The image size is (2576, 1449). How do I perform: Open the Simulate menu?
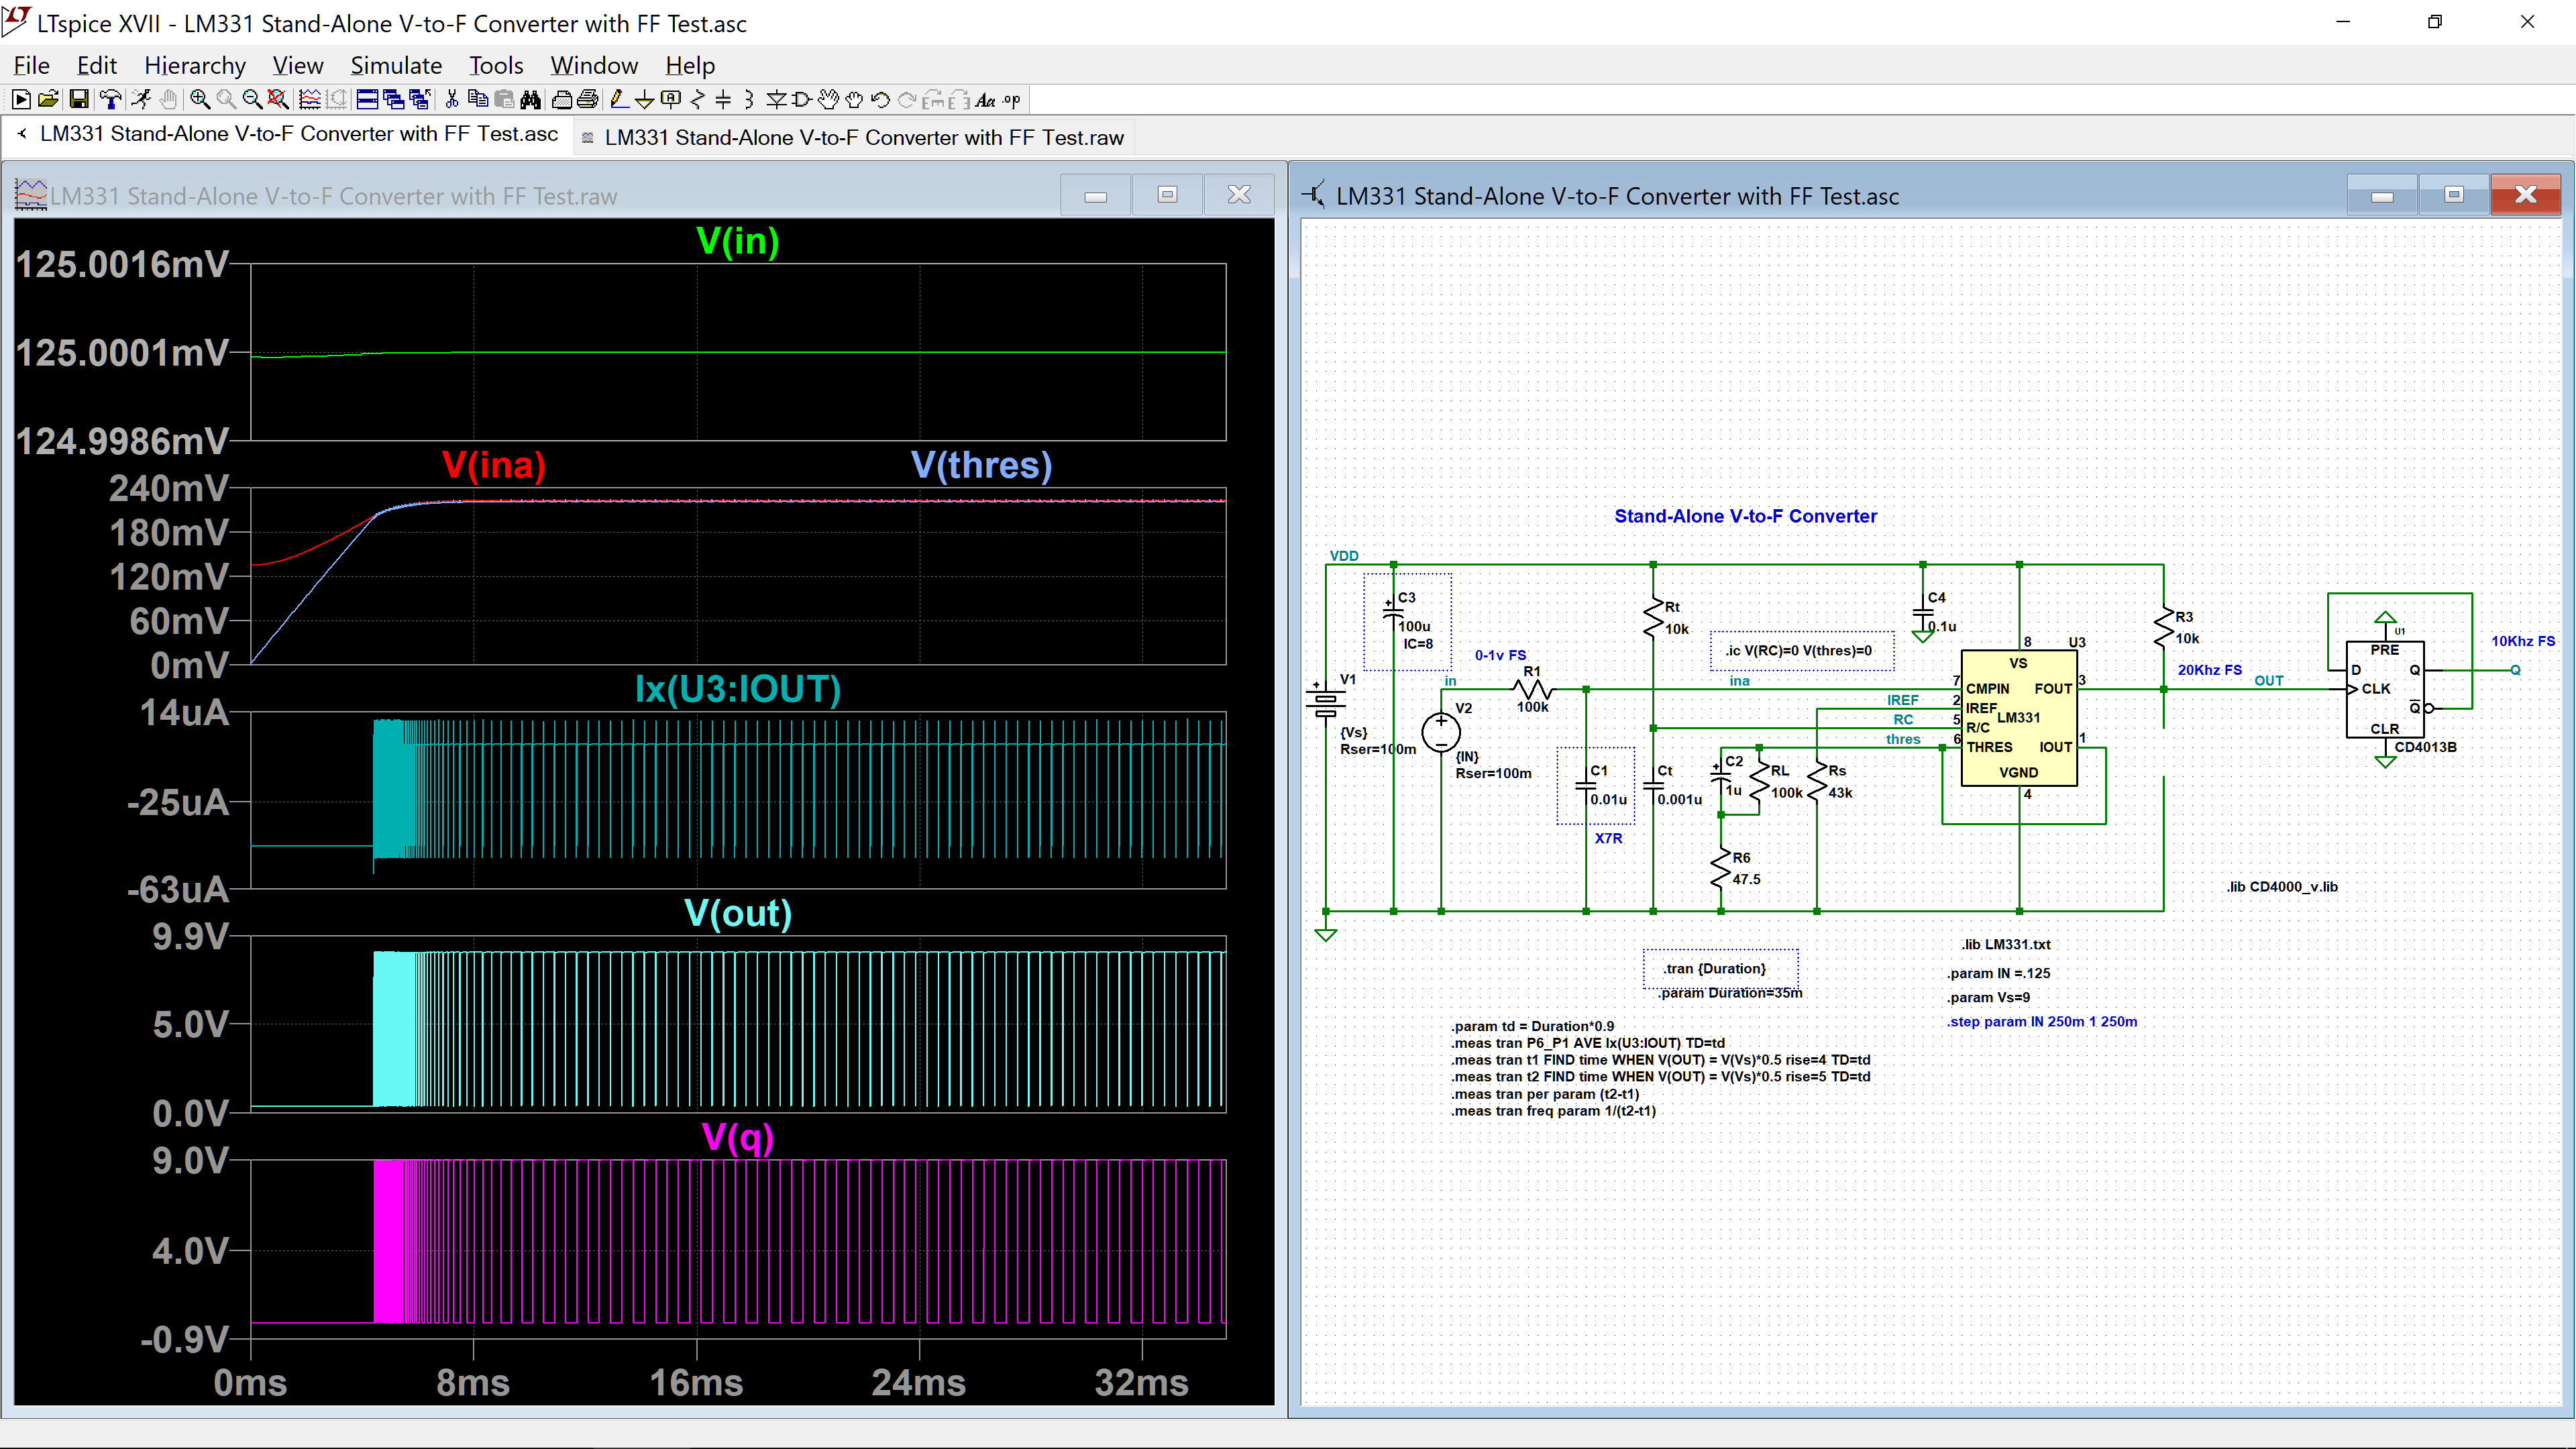click(396, 65)
